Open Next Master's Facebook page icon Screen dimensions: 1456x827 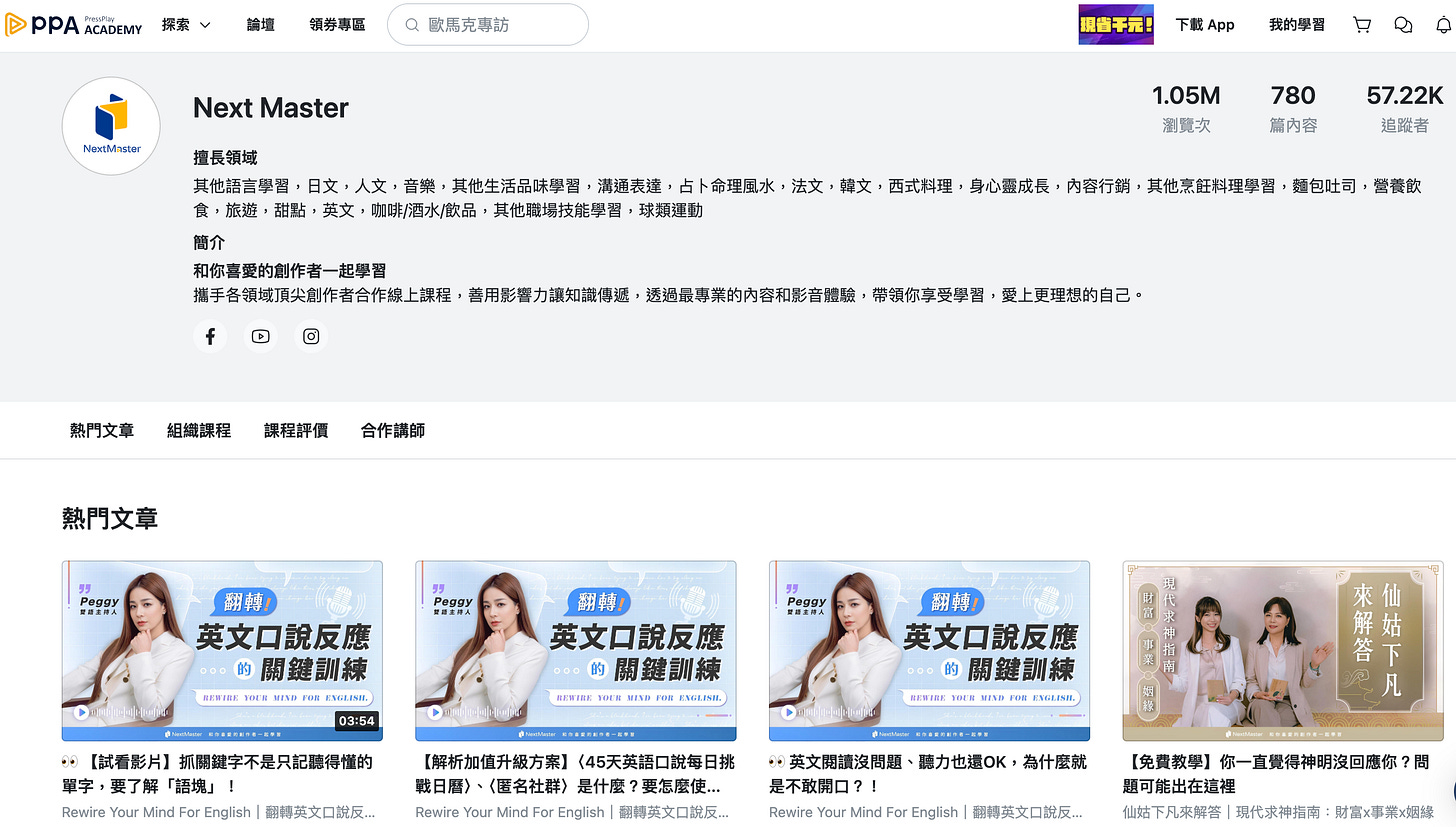pos(210,336)
